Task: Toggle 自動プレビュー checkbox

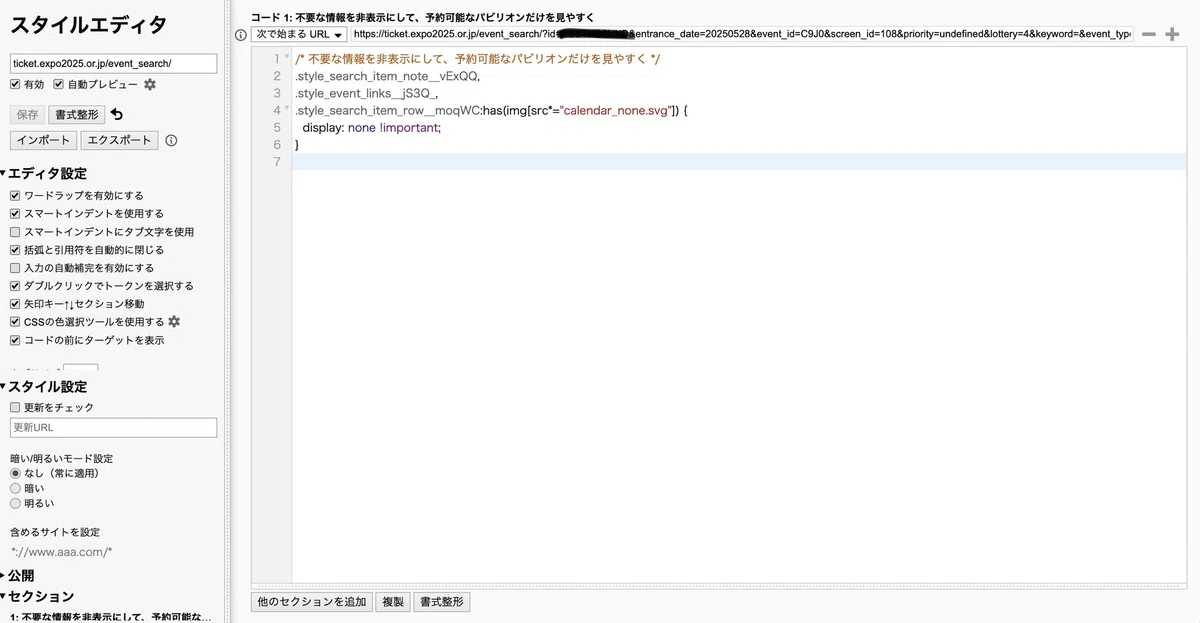Action: click(59, 85)
